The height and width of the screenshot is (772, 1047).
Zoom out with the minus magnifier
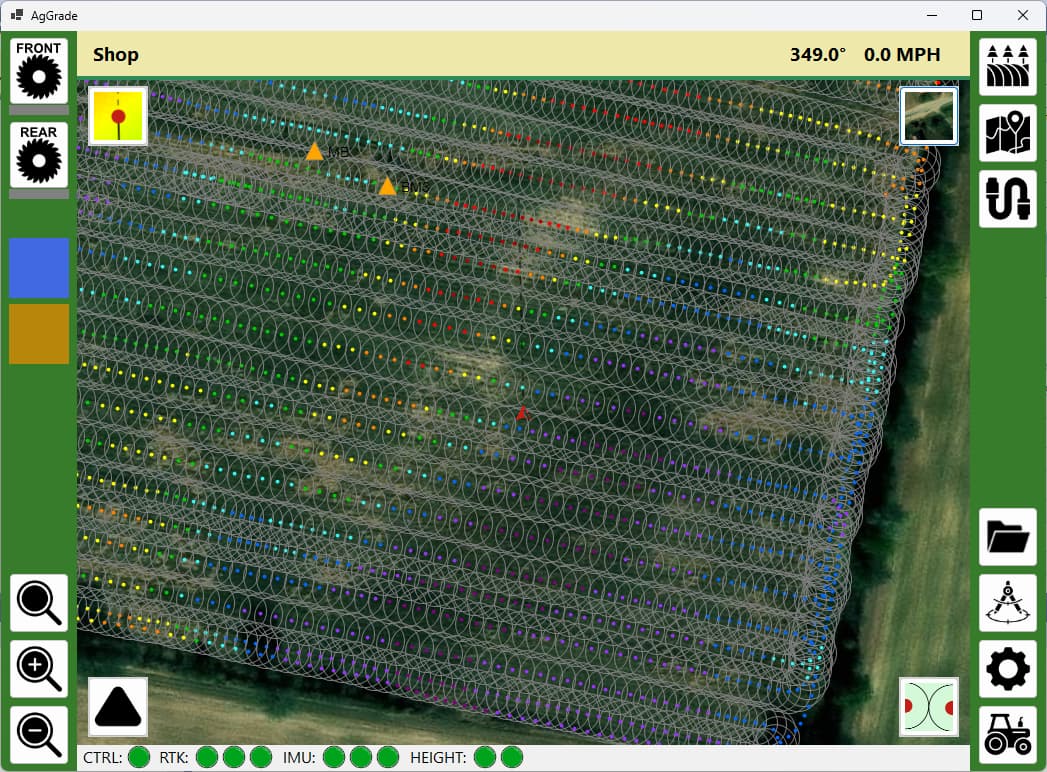39,735
